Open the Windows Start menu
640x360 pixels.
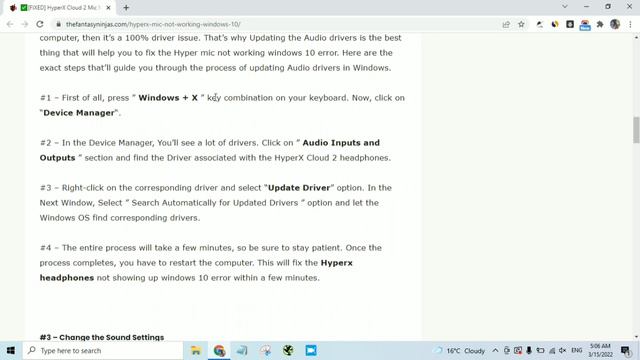click(x=11, y=351)
